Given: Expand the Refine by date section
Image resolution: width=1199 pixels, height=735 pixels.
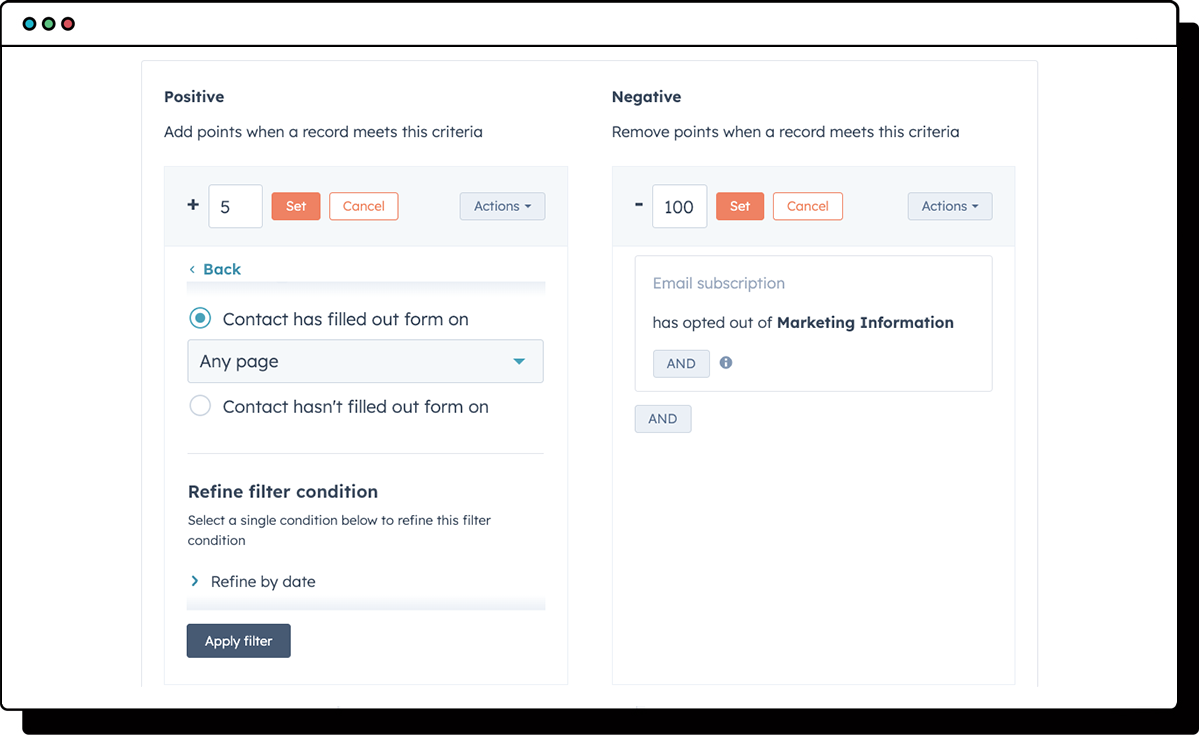Looking at the screenshot, I should 262,581.
